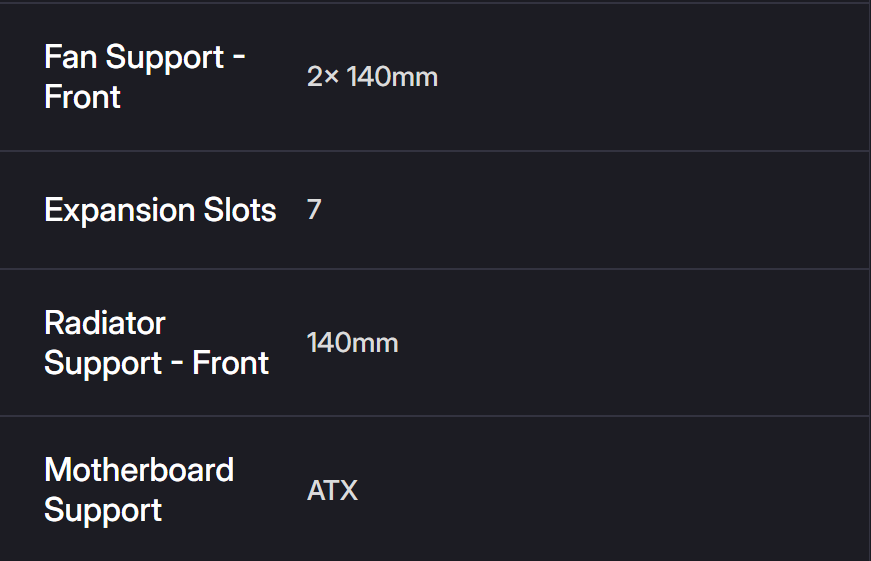This screenshot has width=871, height=561.
Task: Select the motherboard value "ATX"
Action: point(332,491)
